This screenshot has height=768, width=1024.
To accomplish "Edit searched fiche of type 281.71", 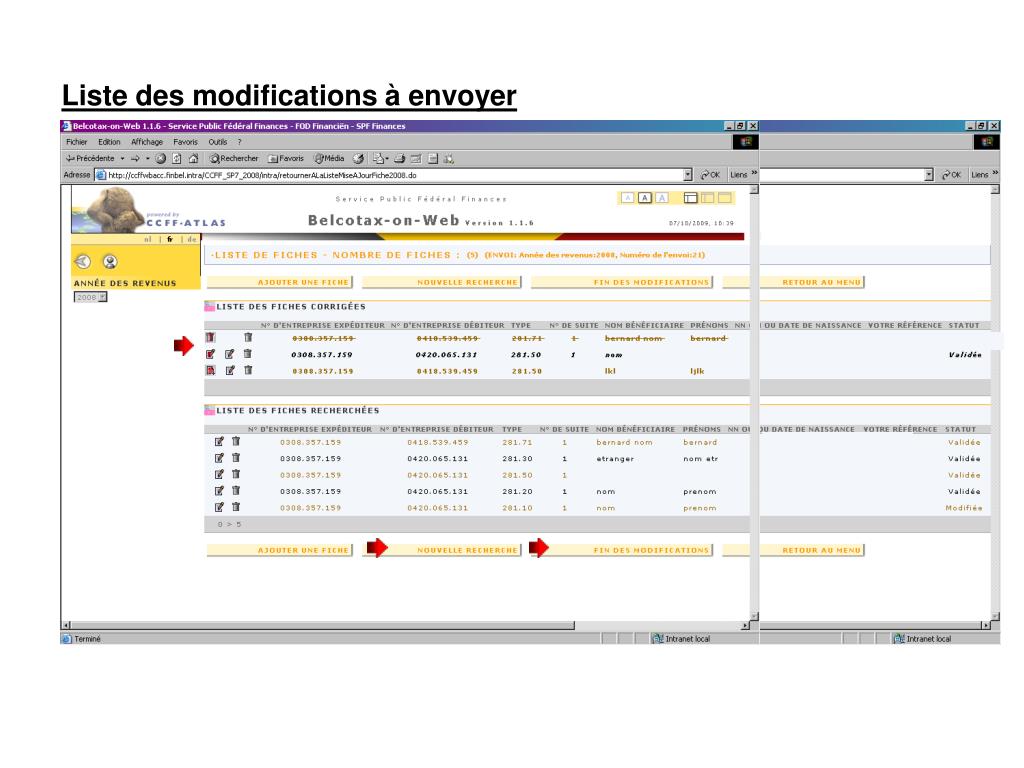I will click(x=219, y=441).
